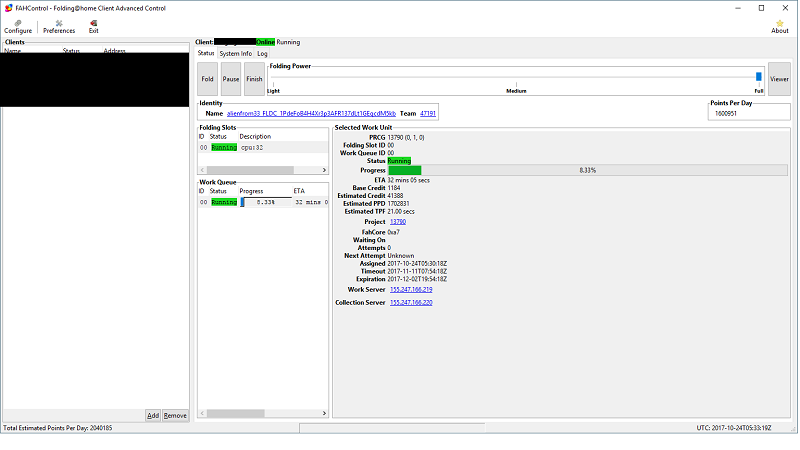Switch to the Log tab

pyautogui.click(x=262, y=54)
